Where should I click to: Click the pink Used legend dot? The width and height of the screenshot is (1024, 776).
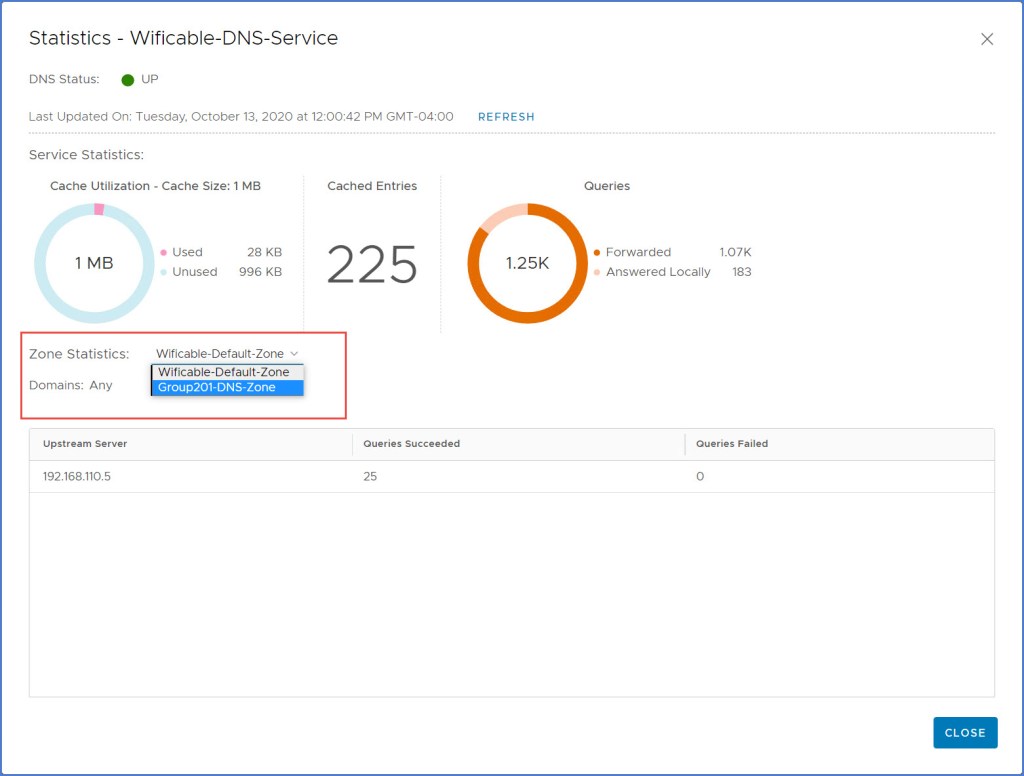(164, 253)
